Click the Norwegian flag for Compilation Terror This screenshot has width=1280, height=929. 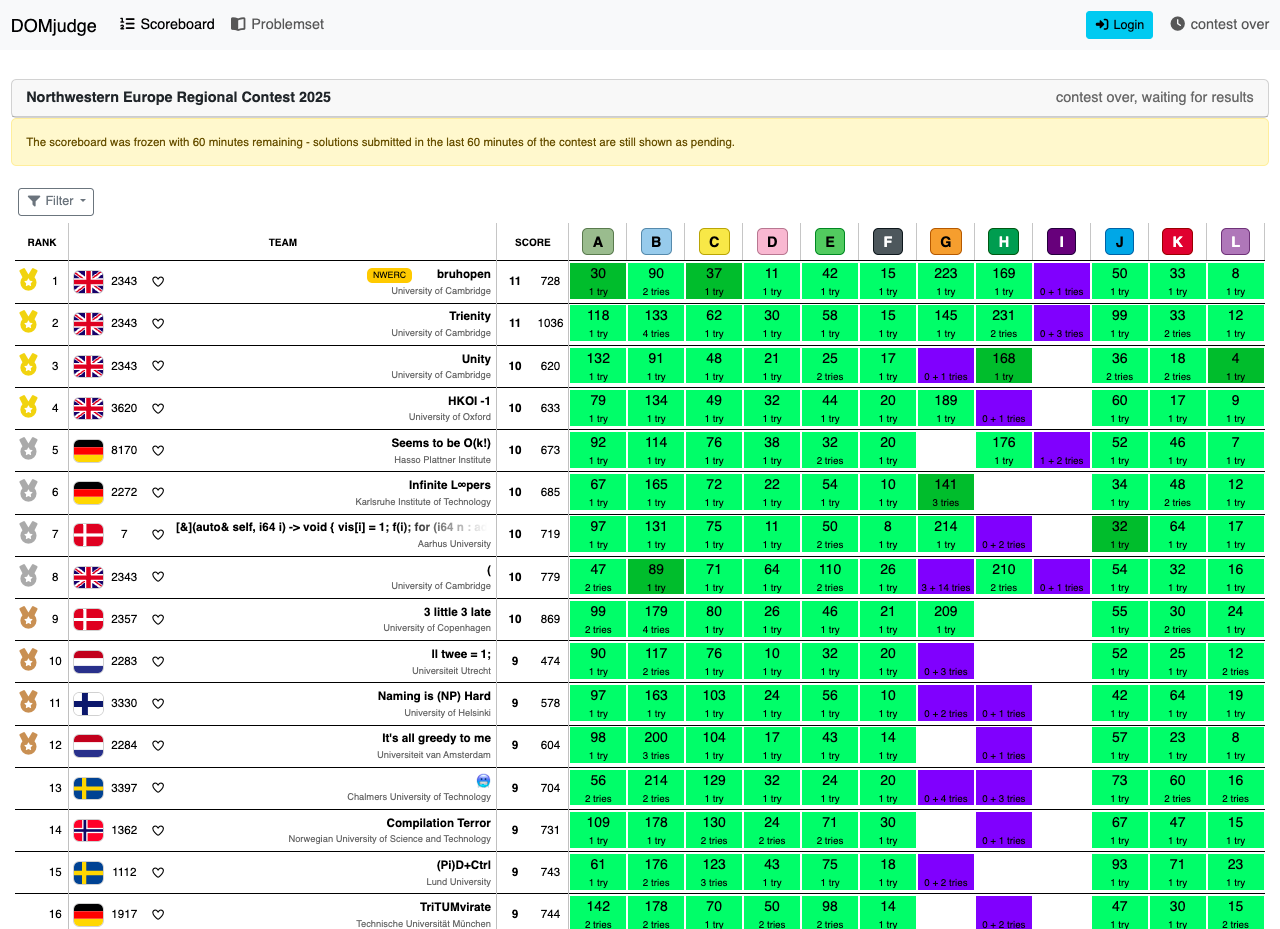[x=89, y=830]
